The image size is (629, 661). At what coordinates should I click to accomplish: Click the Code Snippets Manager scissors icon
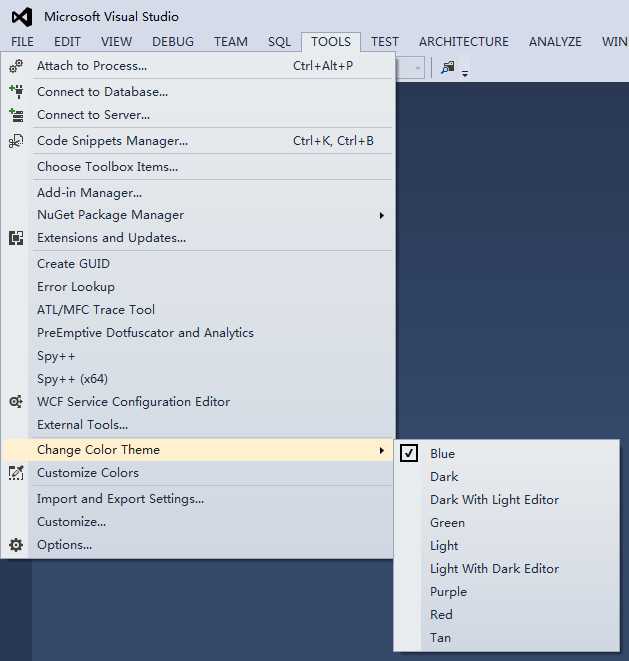tap(16, 141)
